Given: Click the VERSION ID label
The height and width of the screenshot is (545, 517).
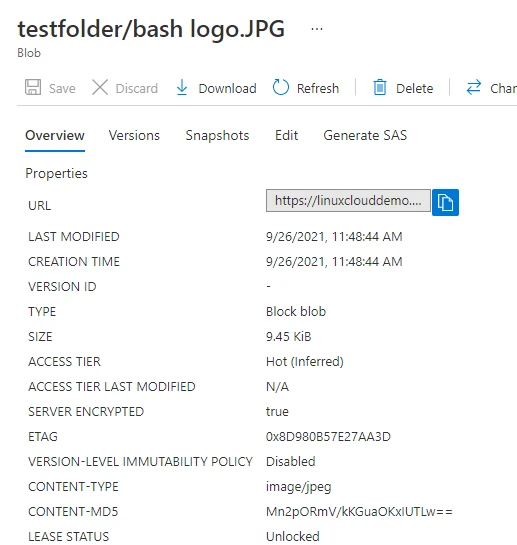Looking at the screenshot, I should (x=62, y=287).
